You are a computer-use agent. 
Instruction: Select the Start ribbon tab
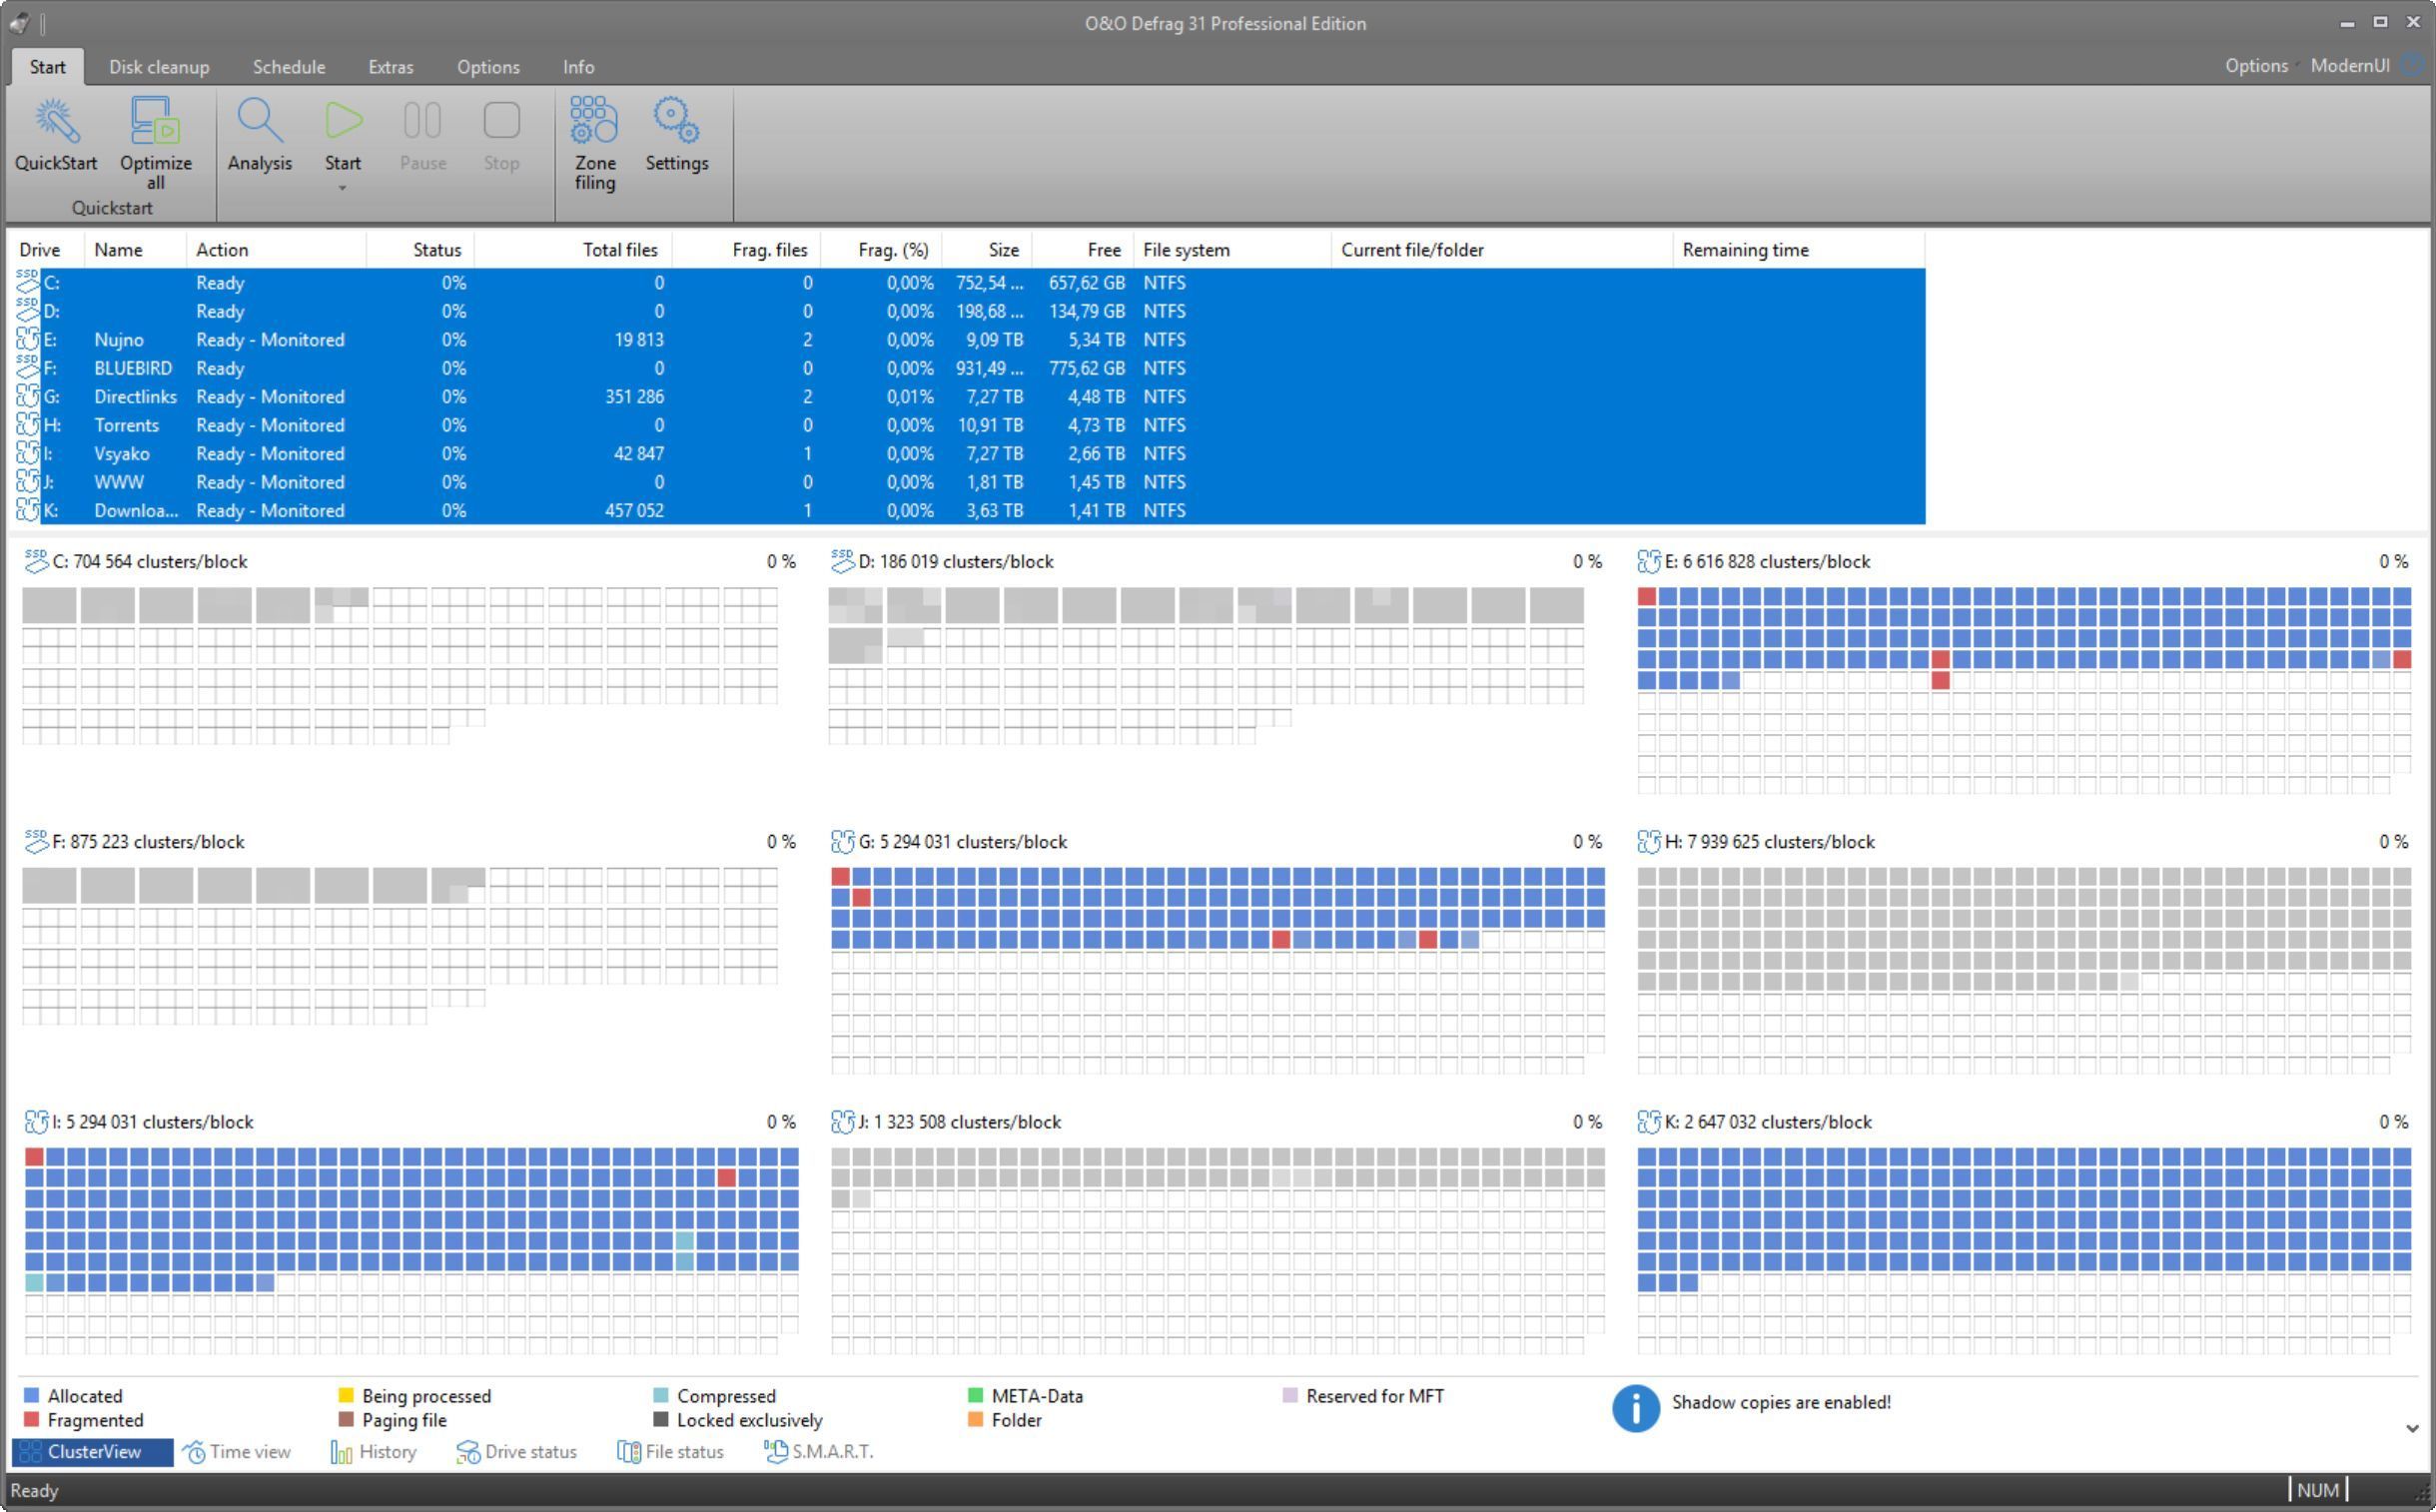(x=47, y=67)
